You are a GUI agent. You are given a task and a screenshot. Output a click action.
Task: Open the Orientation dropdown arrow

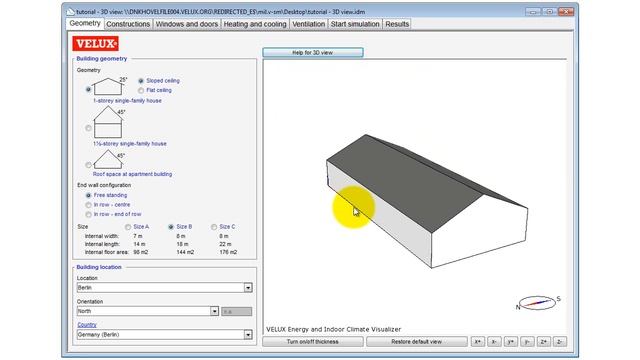coord(214,311)
